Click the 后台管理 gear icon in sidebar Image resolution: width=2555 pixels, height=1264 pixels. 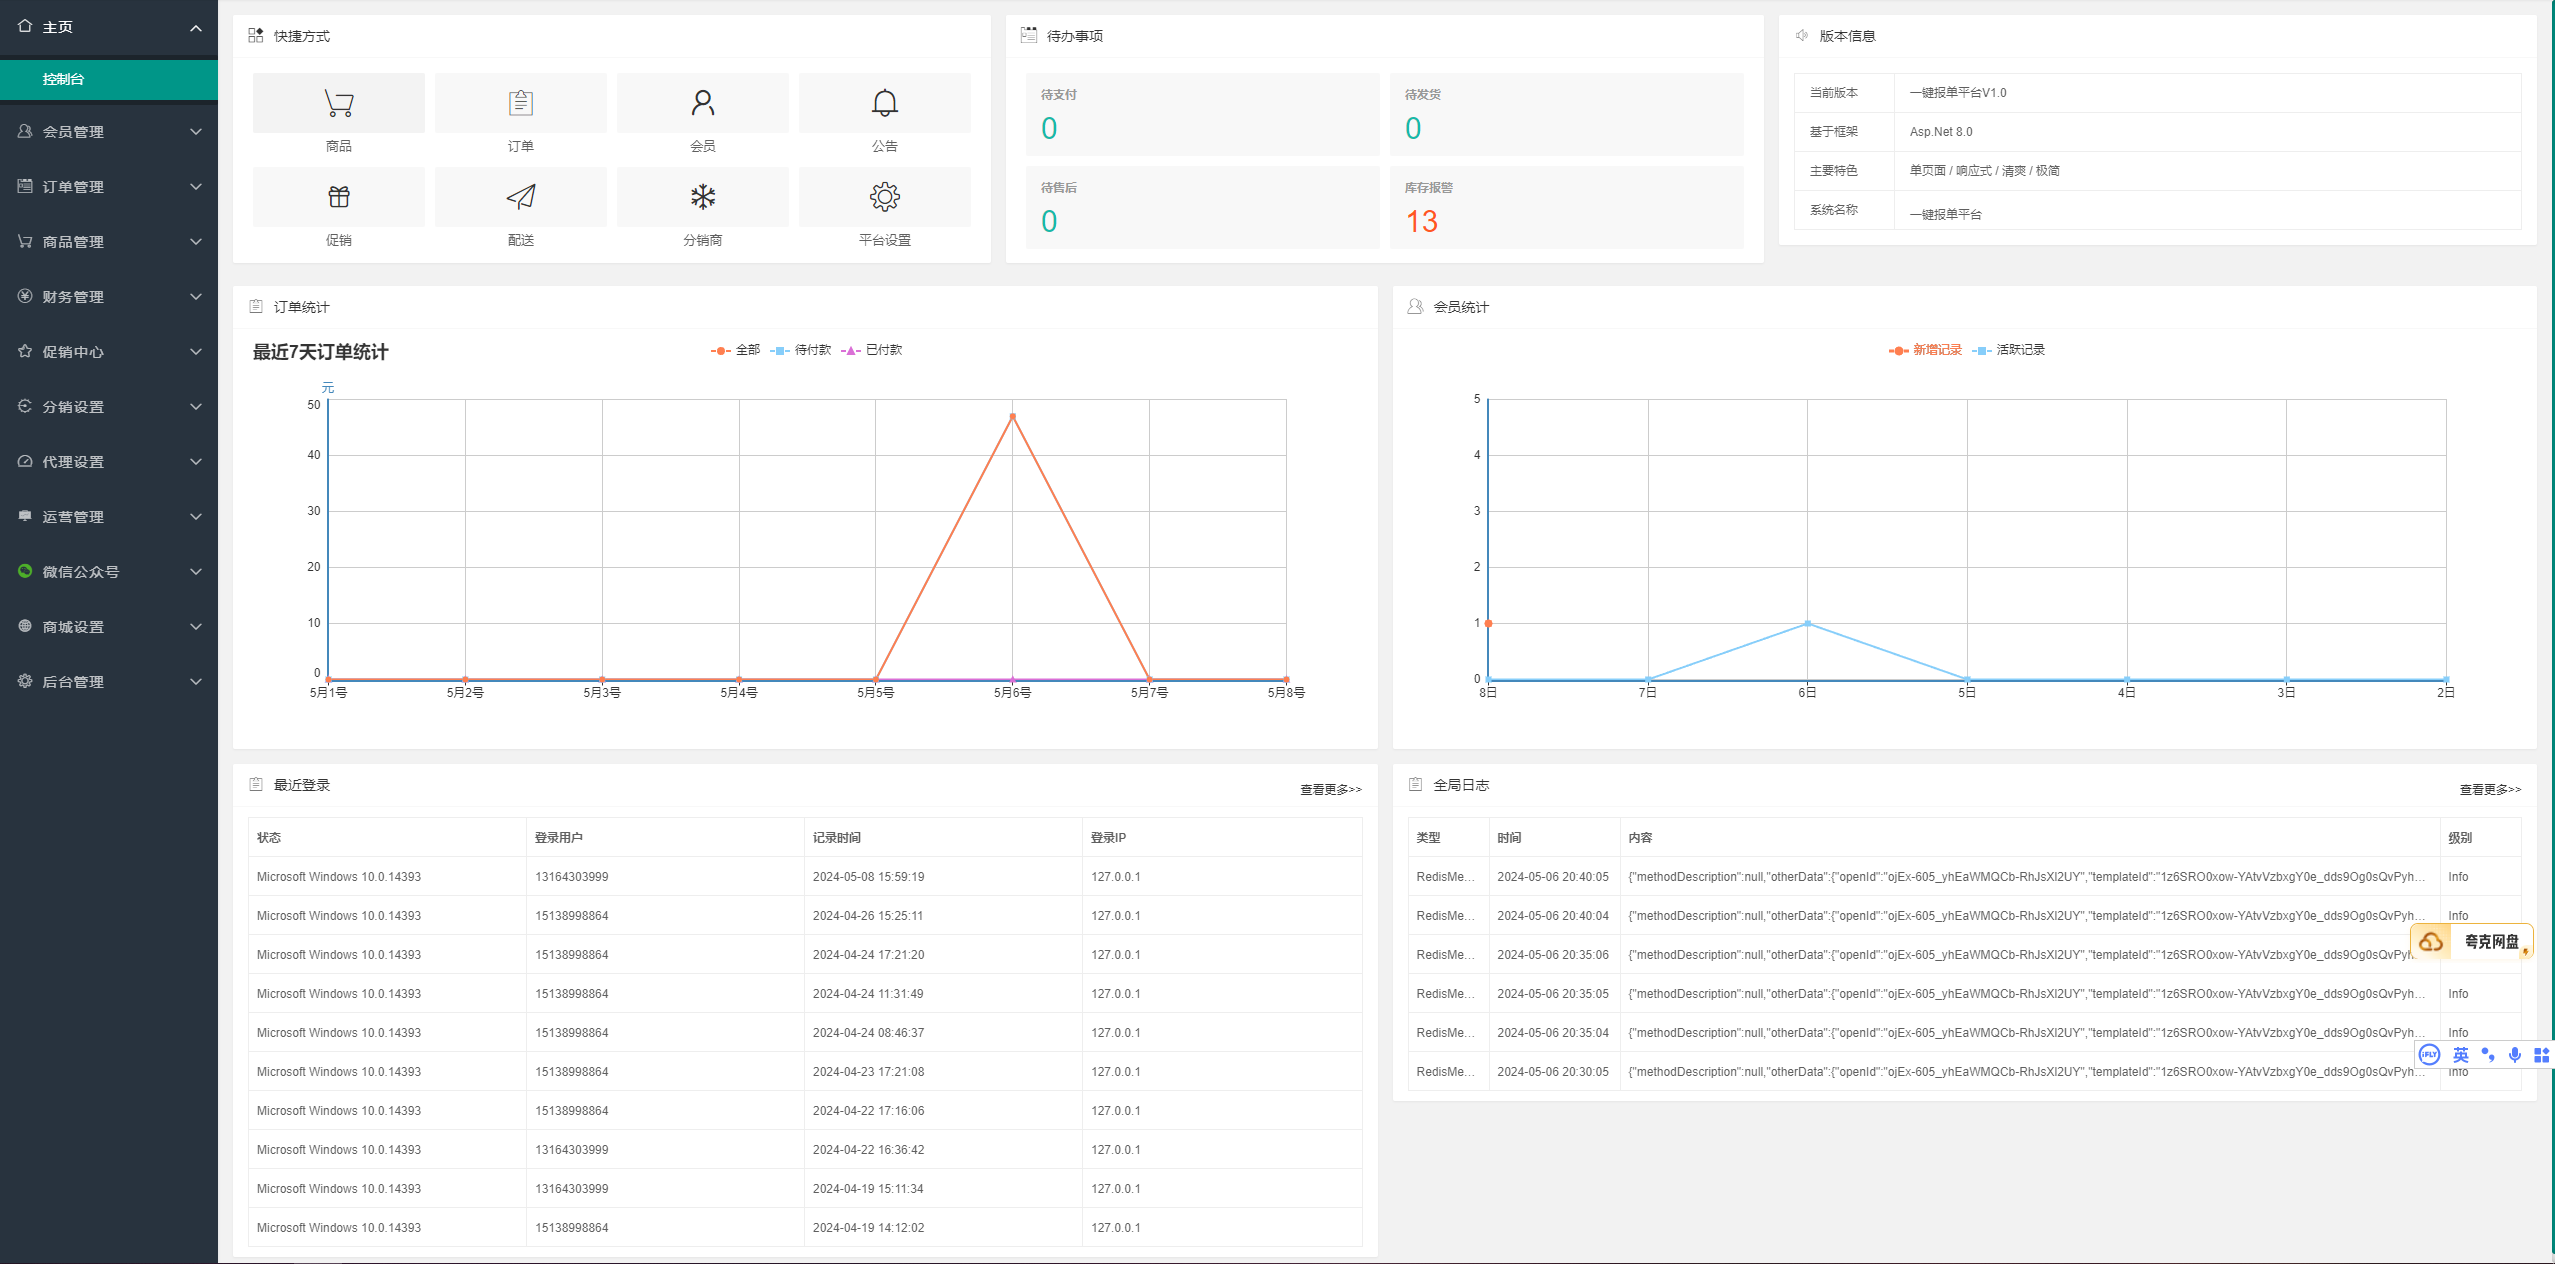tap(25, 681)
